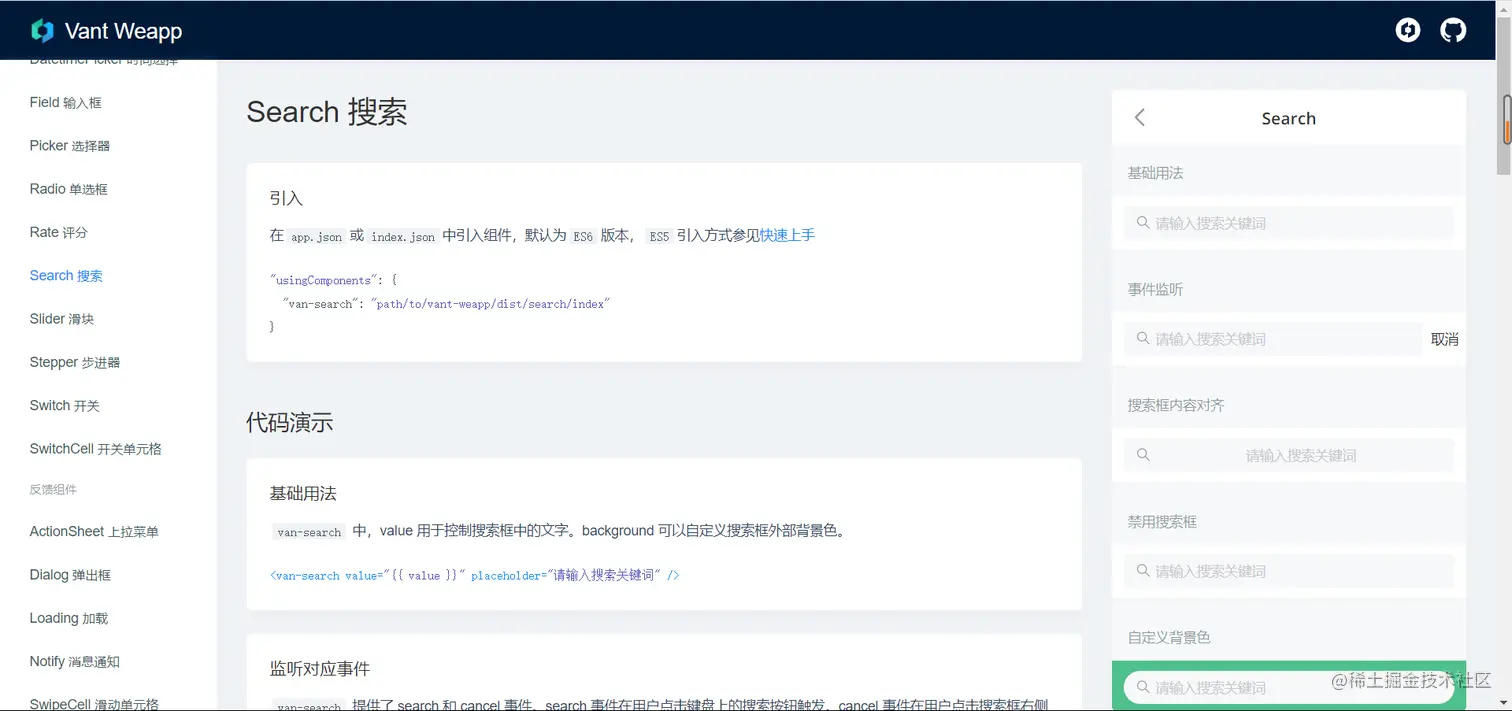
Task: Focus the 自定义背景色 green search input
Action: (1289, 687)
